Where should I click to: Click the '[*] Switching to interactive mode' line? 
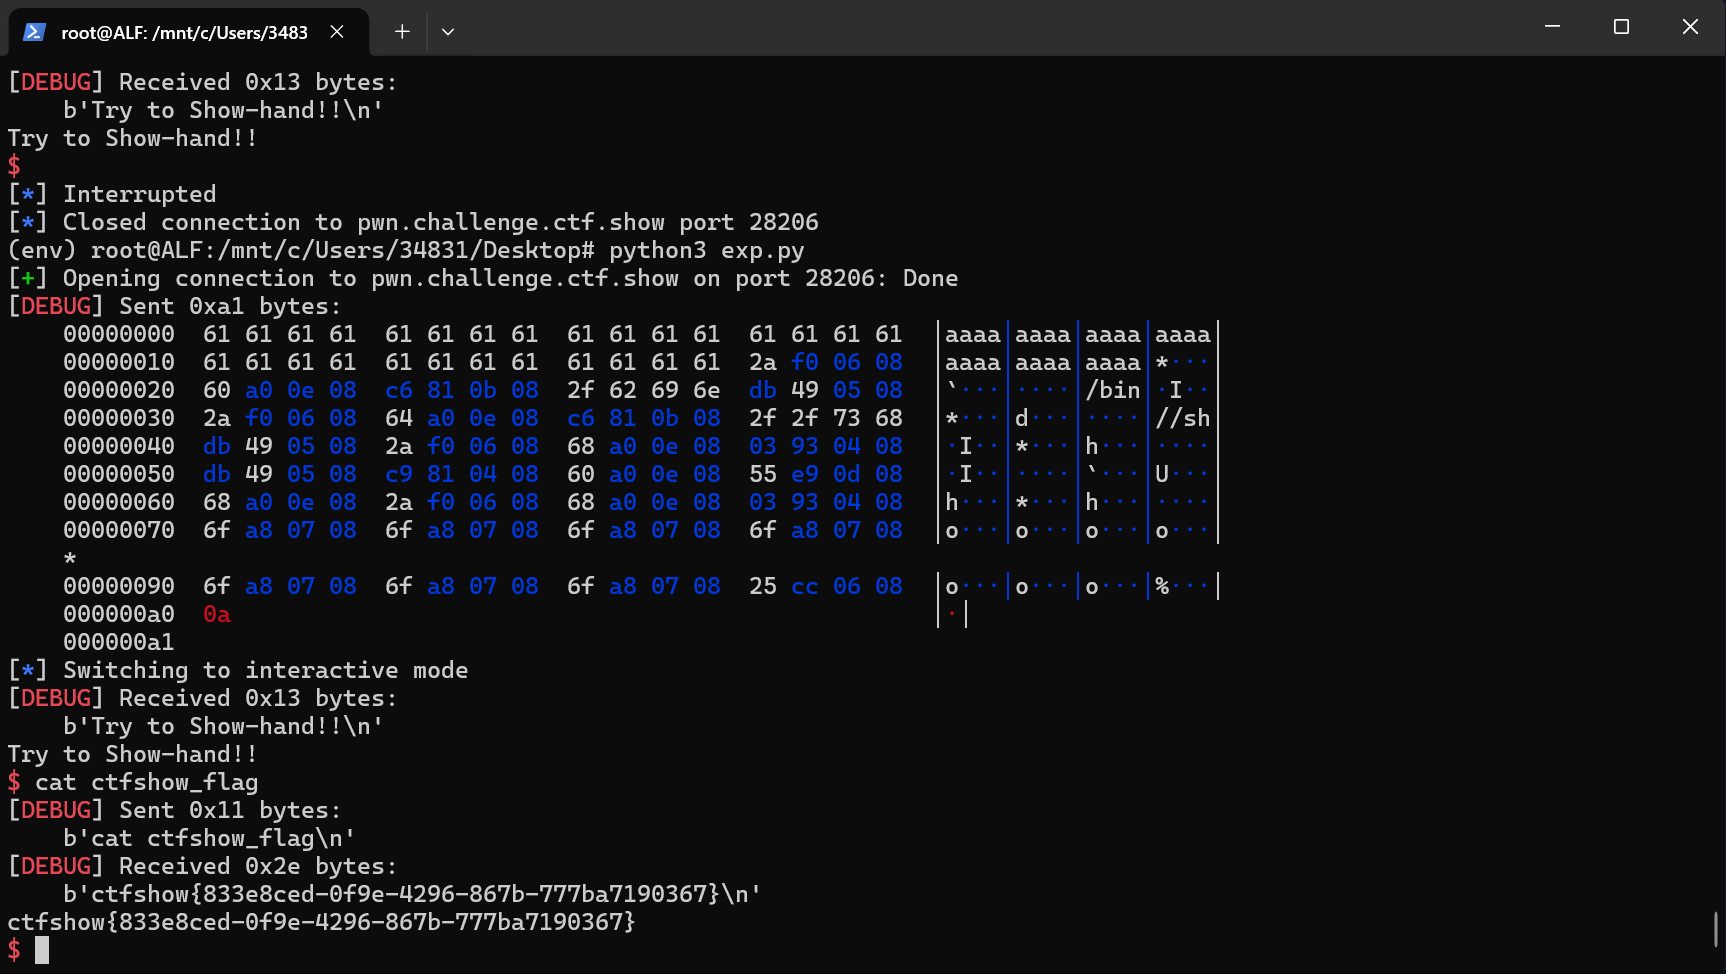tap(238, 670)
